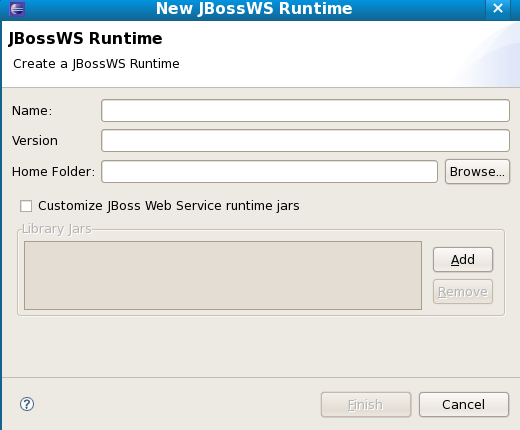
Task: Focus the Version input field
Action: tap(305, 141)
